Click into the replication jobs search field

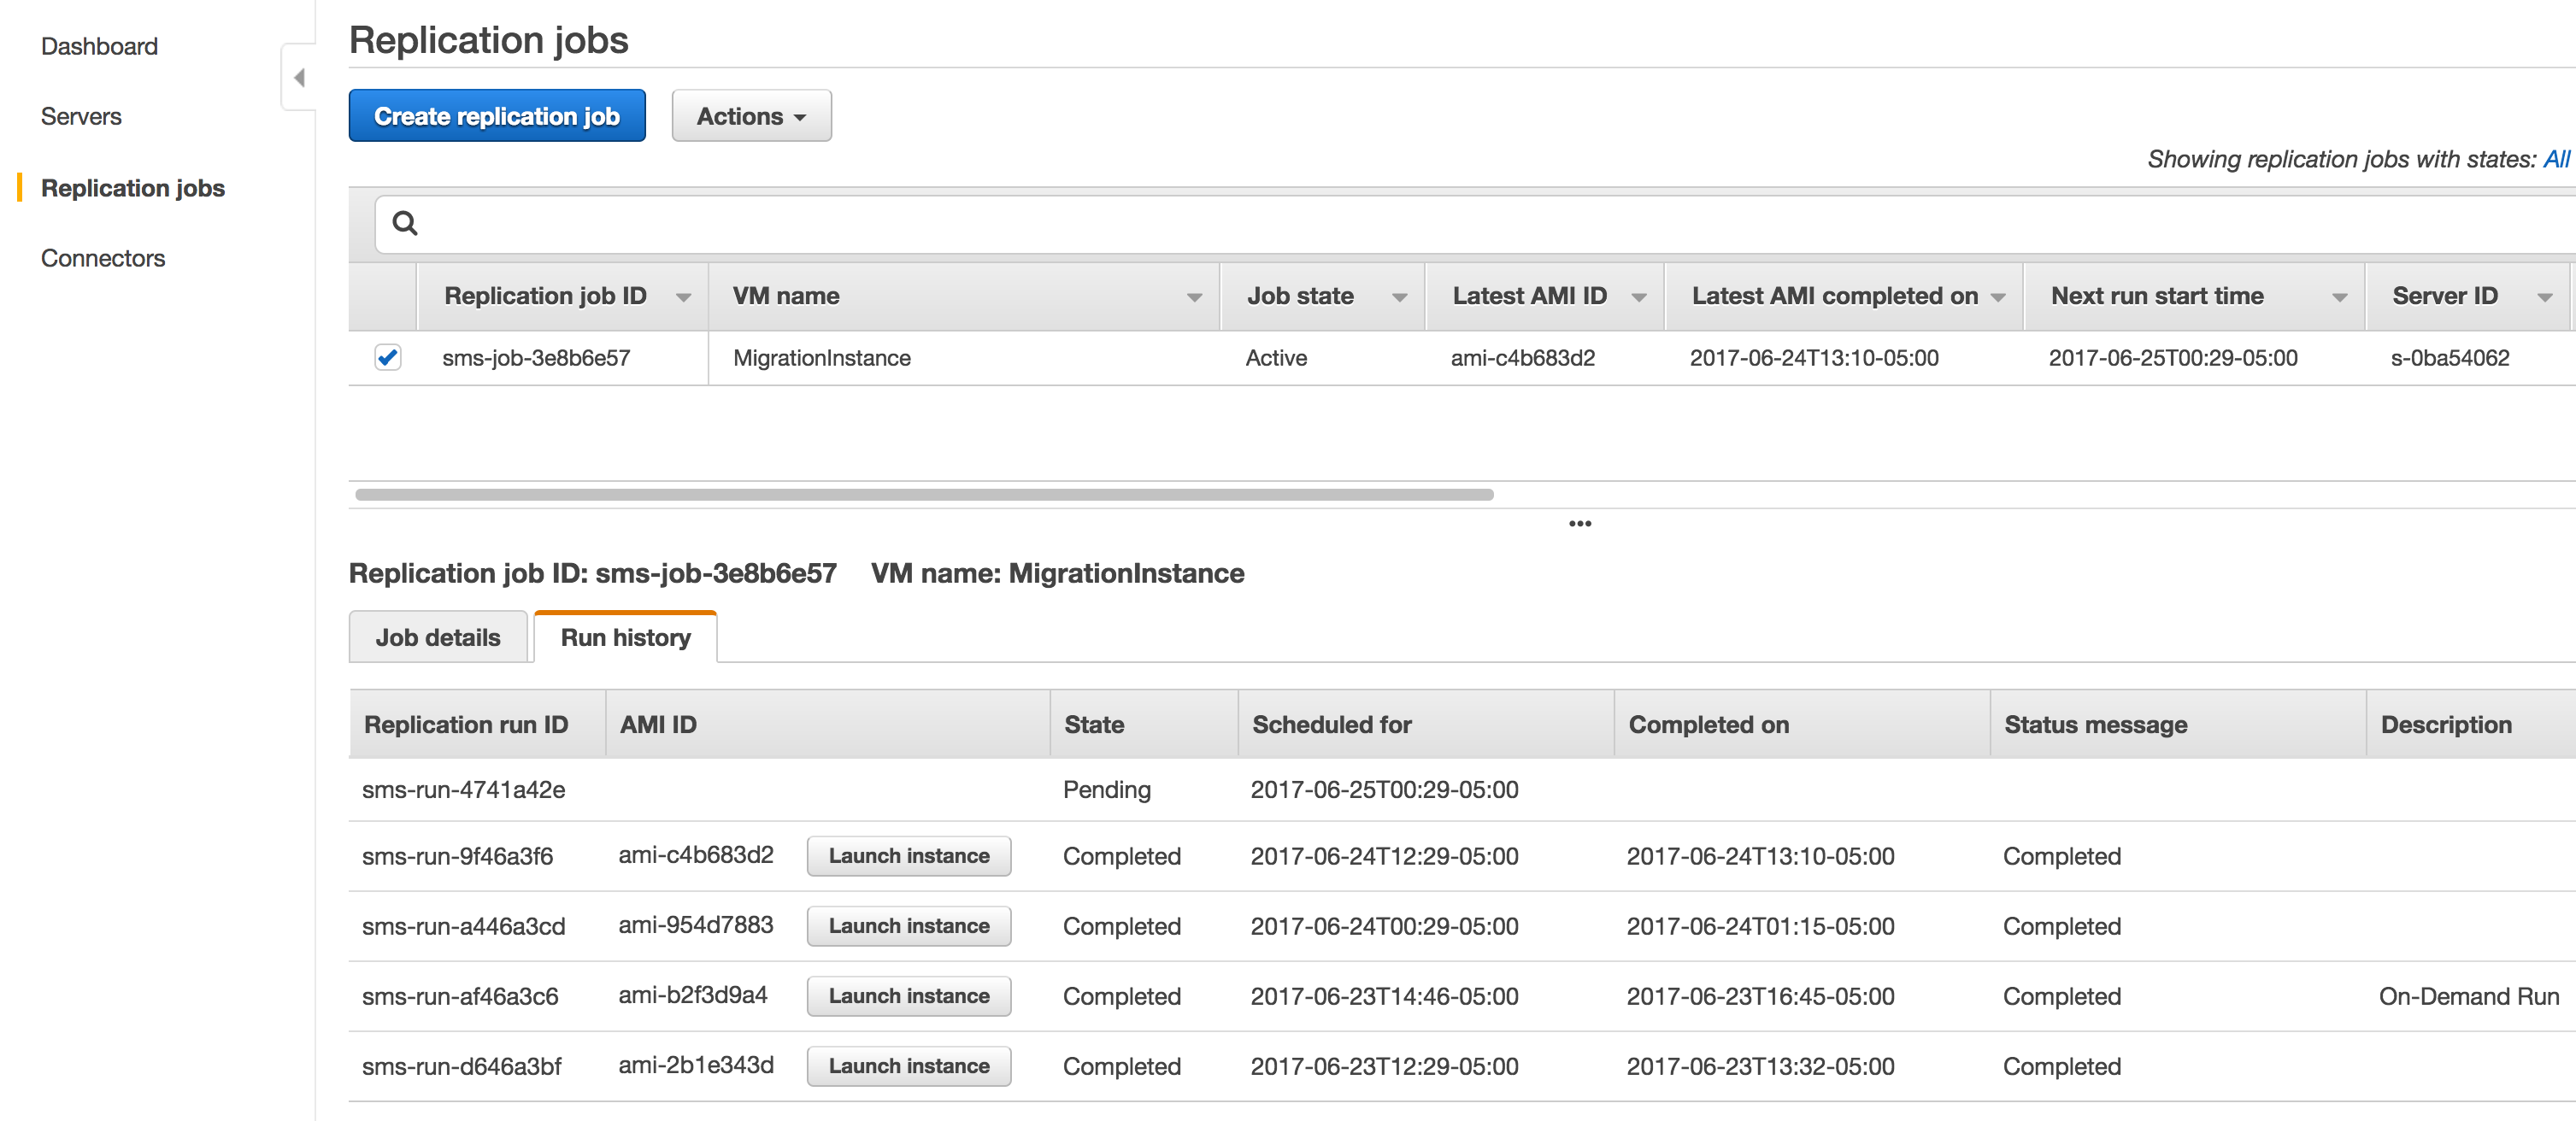click(x=1400, y=223)
